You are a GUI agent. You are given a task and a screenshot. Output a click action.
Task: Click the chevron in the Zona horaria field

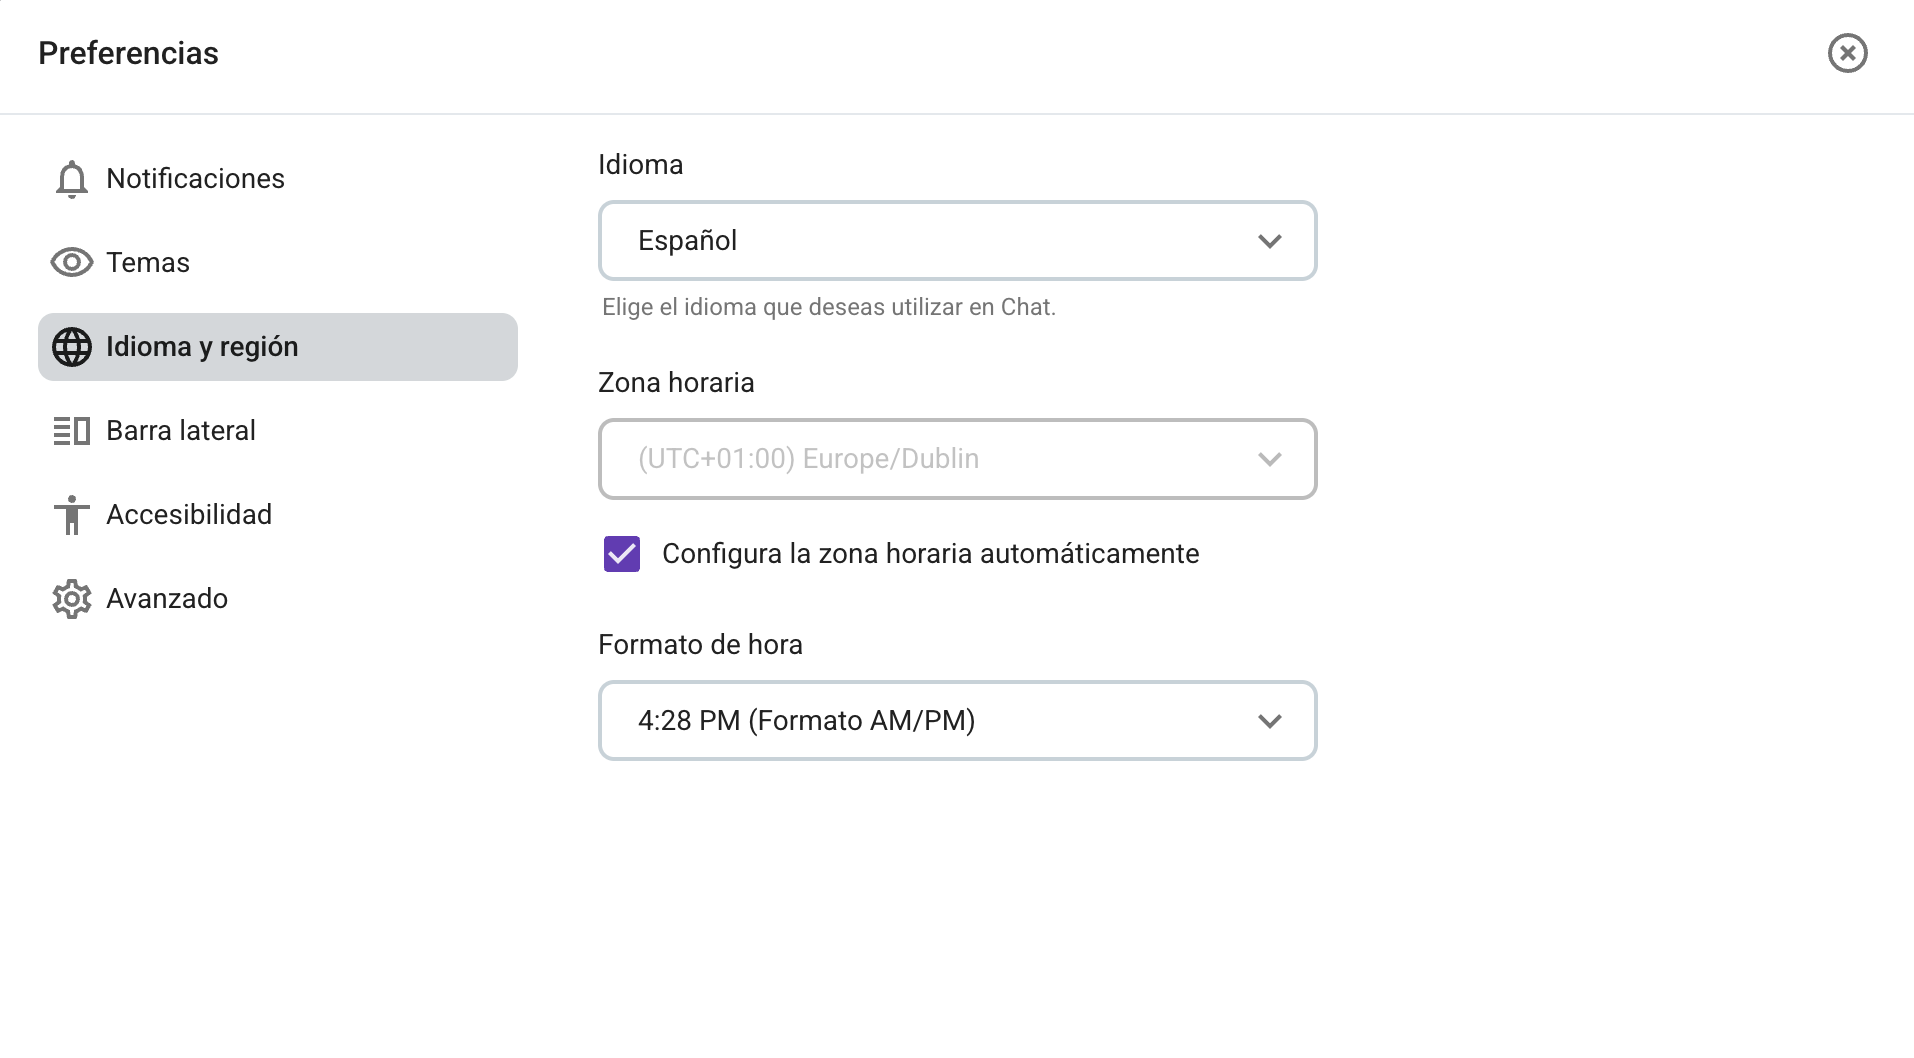coord(1269,459)
